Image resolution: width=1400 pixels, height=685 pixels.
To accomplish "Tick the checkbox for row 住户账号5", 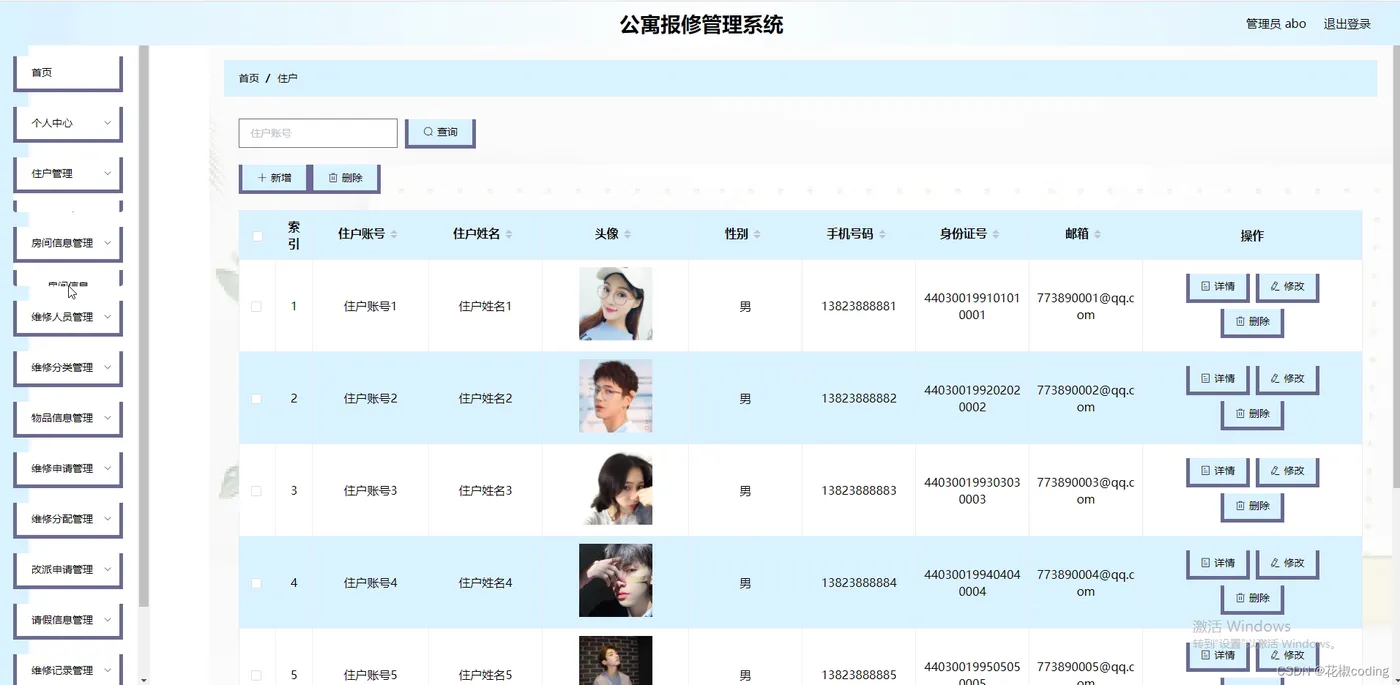I will tap(257, 675).
